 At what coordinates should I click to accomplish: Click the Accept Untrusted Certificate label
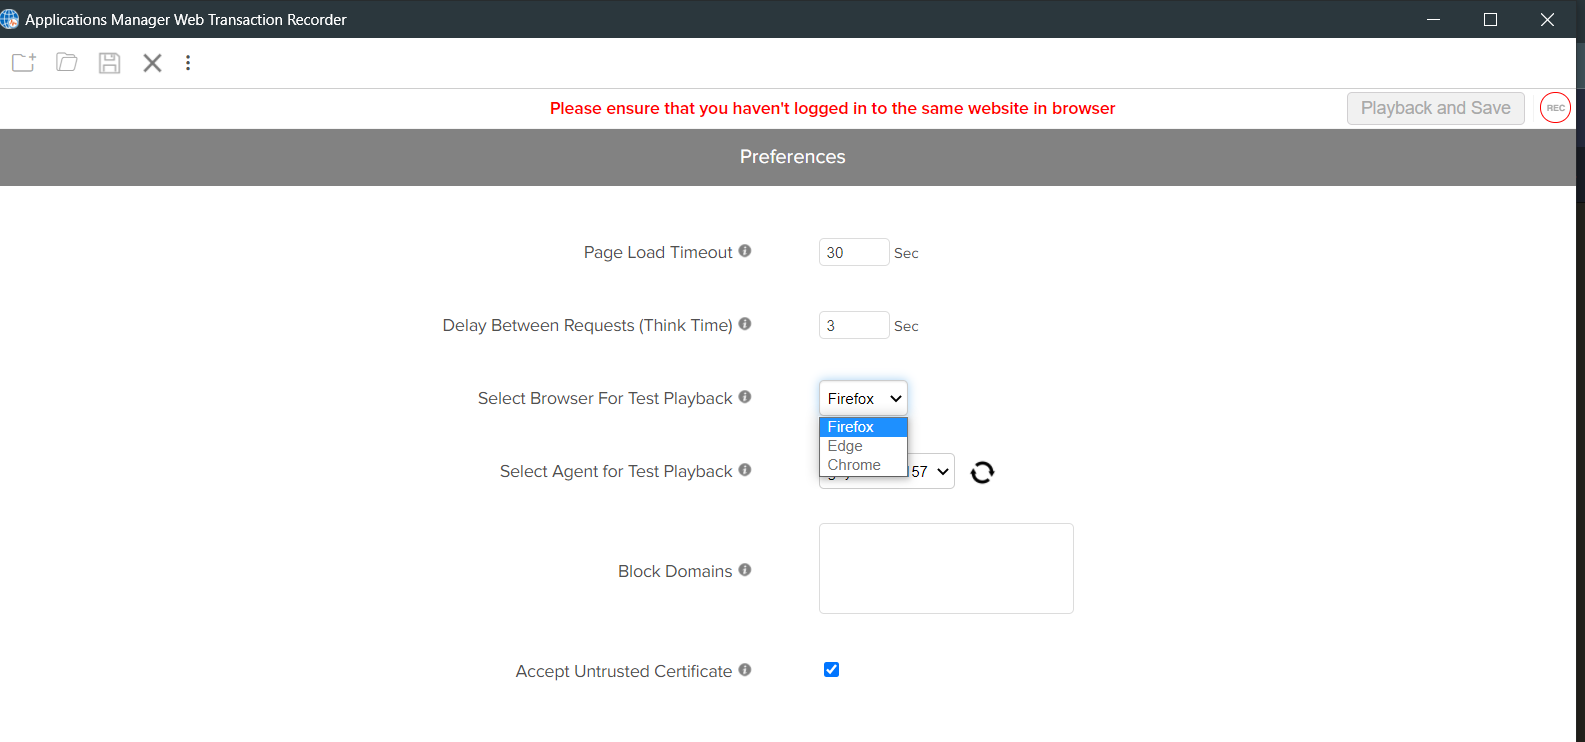624,671
